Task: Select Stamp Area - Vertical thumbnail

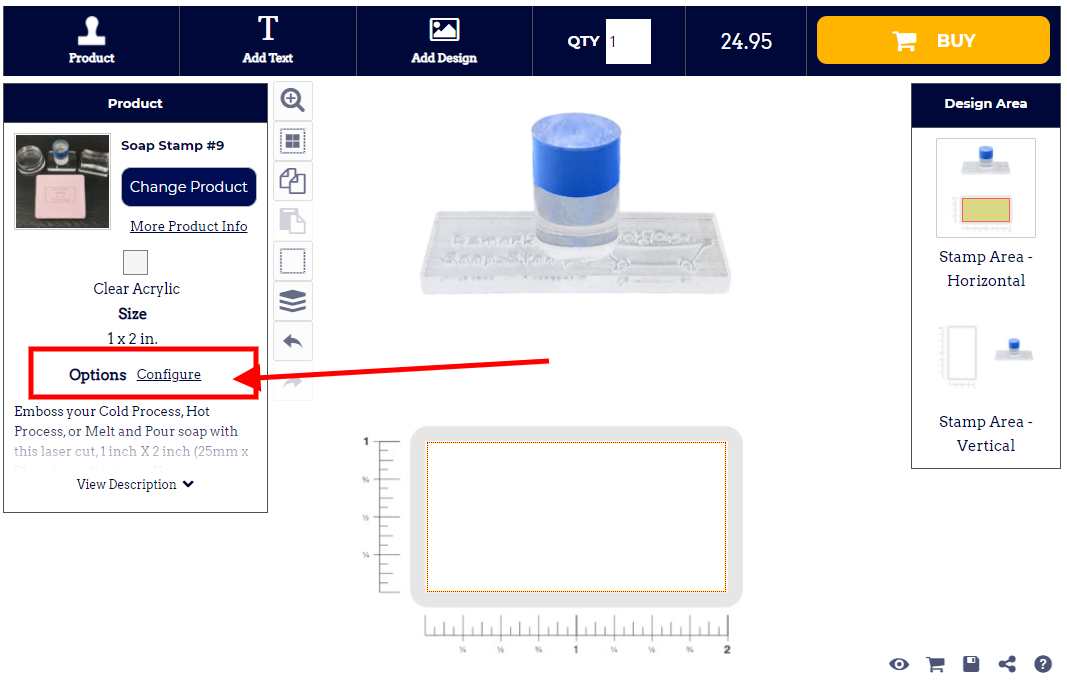Action: 985,355
